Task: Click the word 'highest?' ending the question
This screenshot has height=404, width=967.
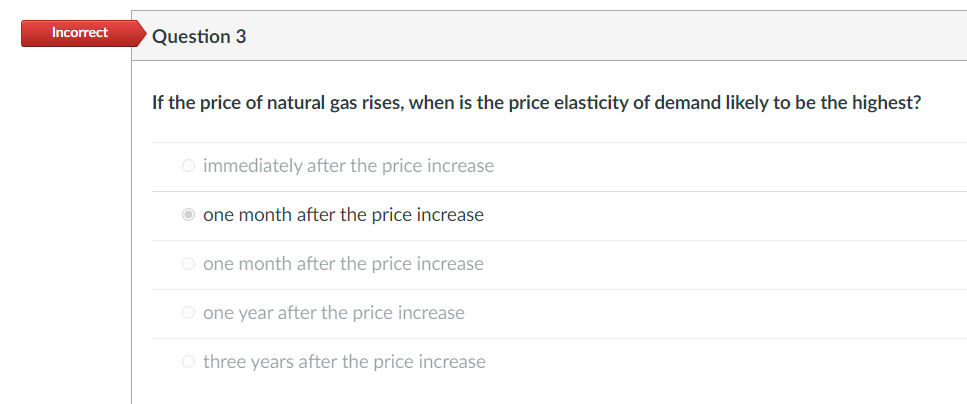Action: pyautogui.click(x=886, y=102)
